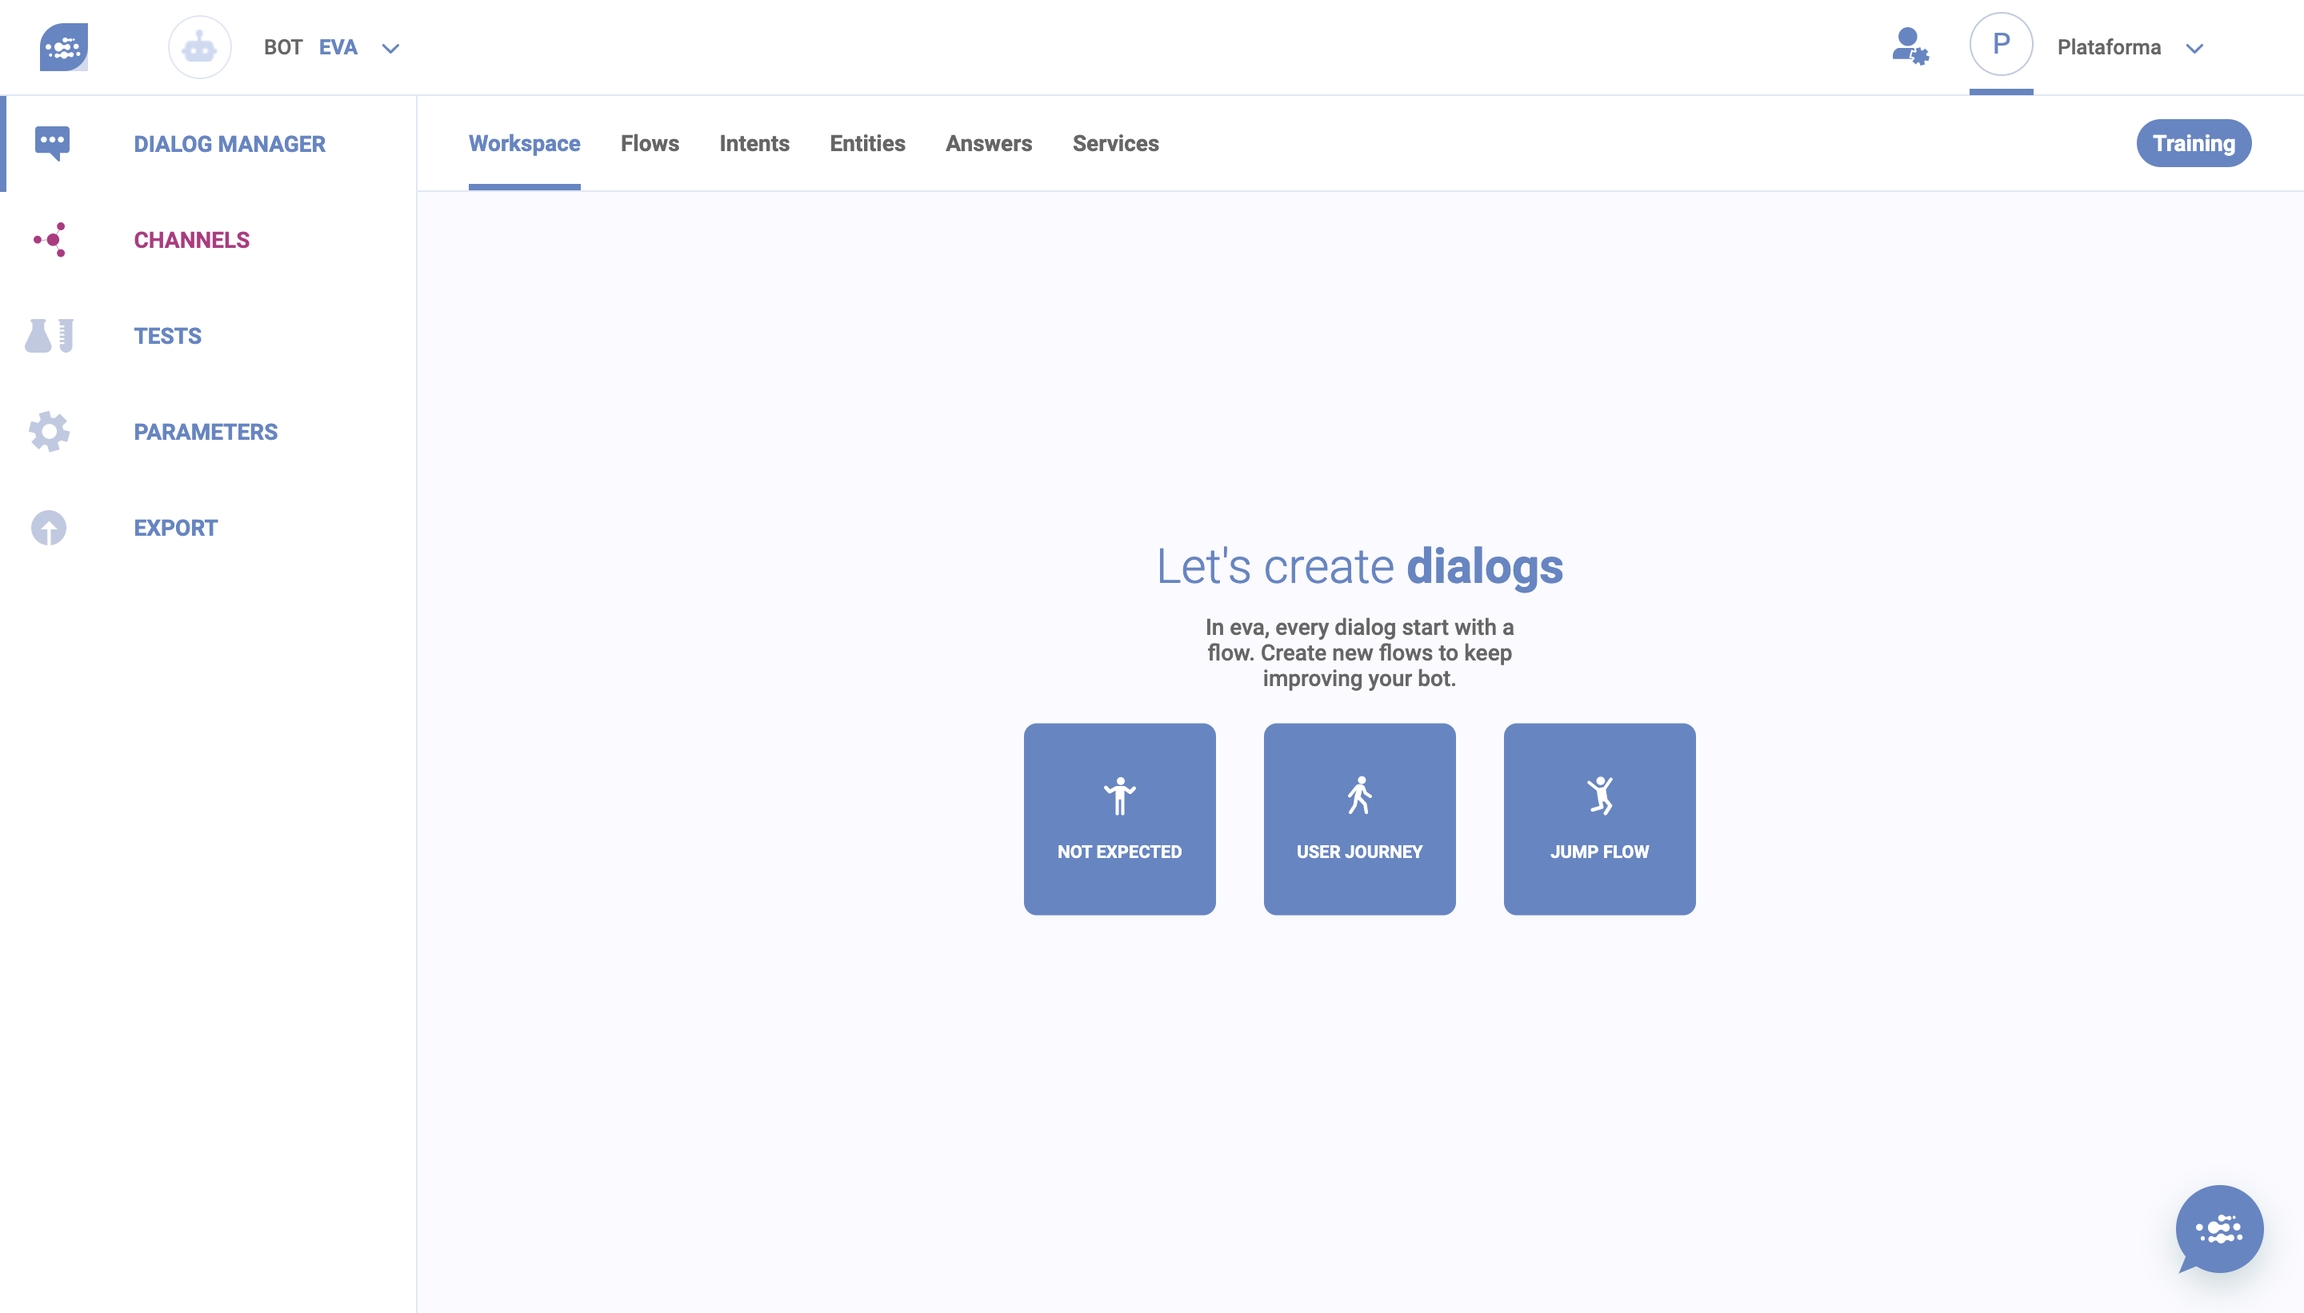
Task: Create a Not Expected flow
Action: pyautogui.click(x=1119, y=818)
